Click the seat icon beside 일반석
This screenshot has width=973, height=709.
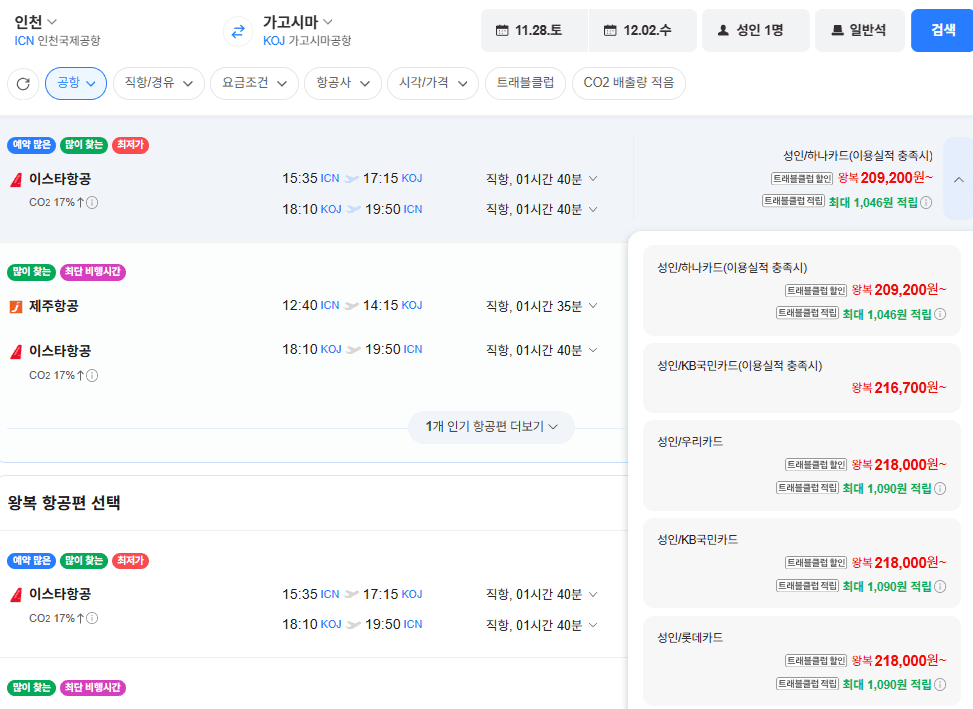(837, 30)
